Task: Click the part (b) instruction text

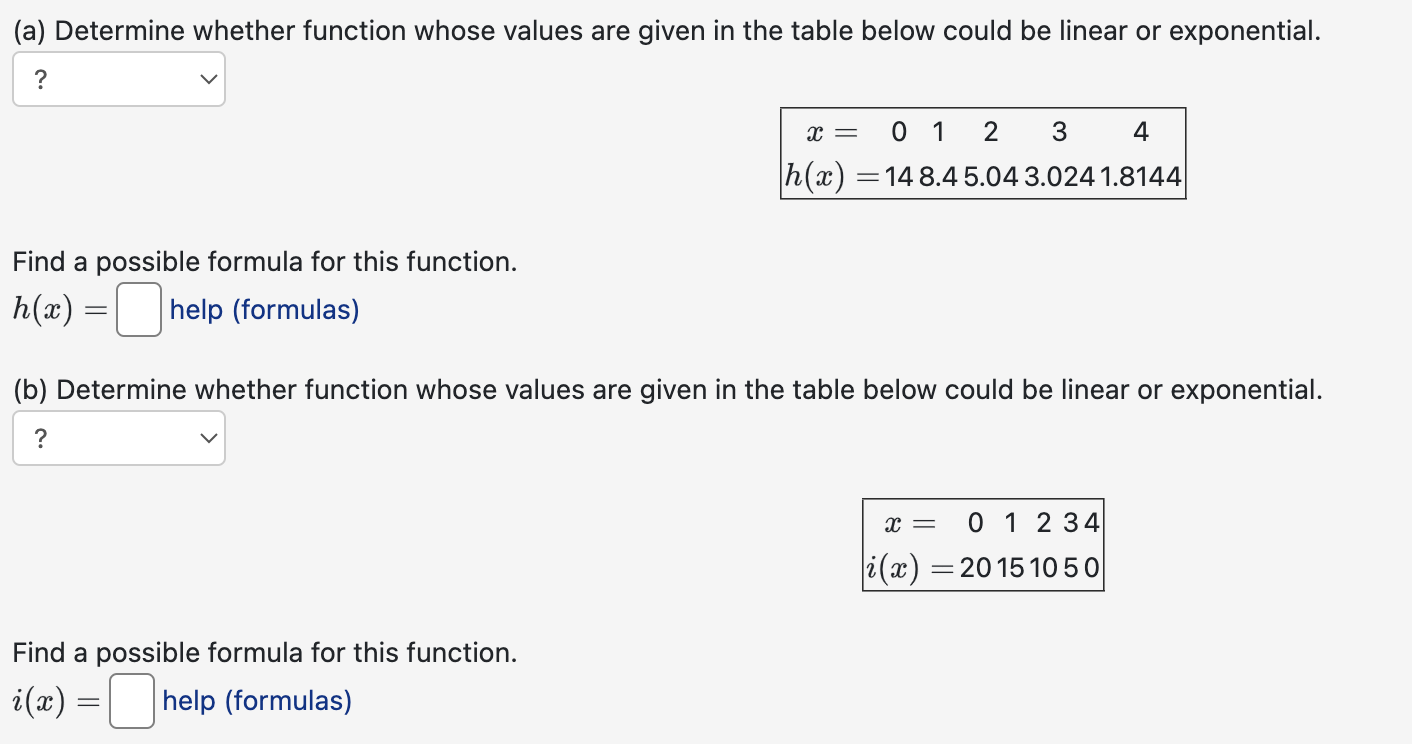Action: tap(665, 389)
